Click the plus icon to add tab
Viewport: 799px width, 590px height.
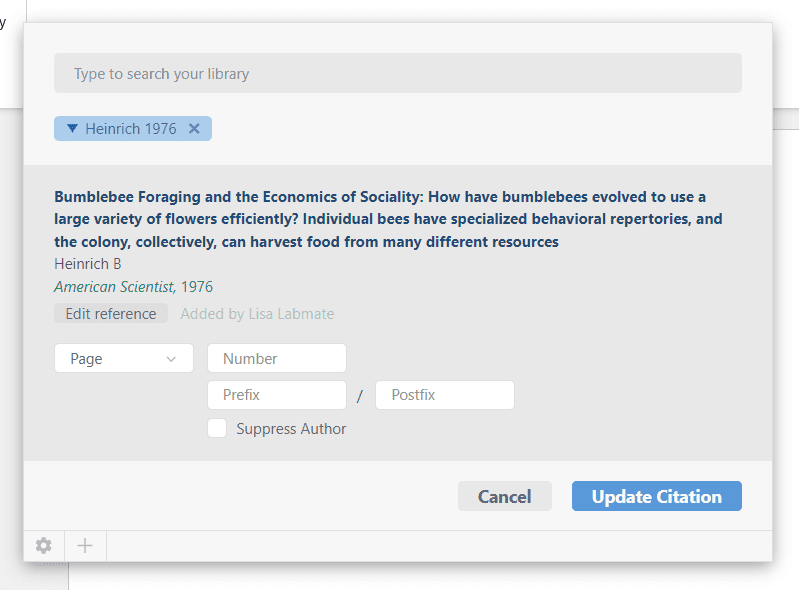tap(85, 545)
